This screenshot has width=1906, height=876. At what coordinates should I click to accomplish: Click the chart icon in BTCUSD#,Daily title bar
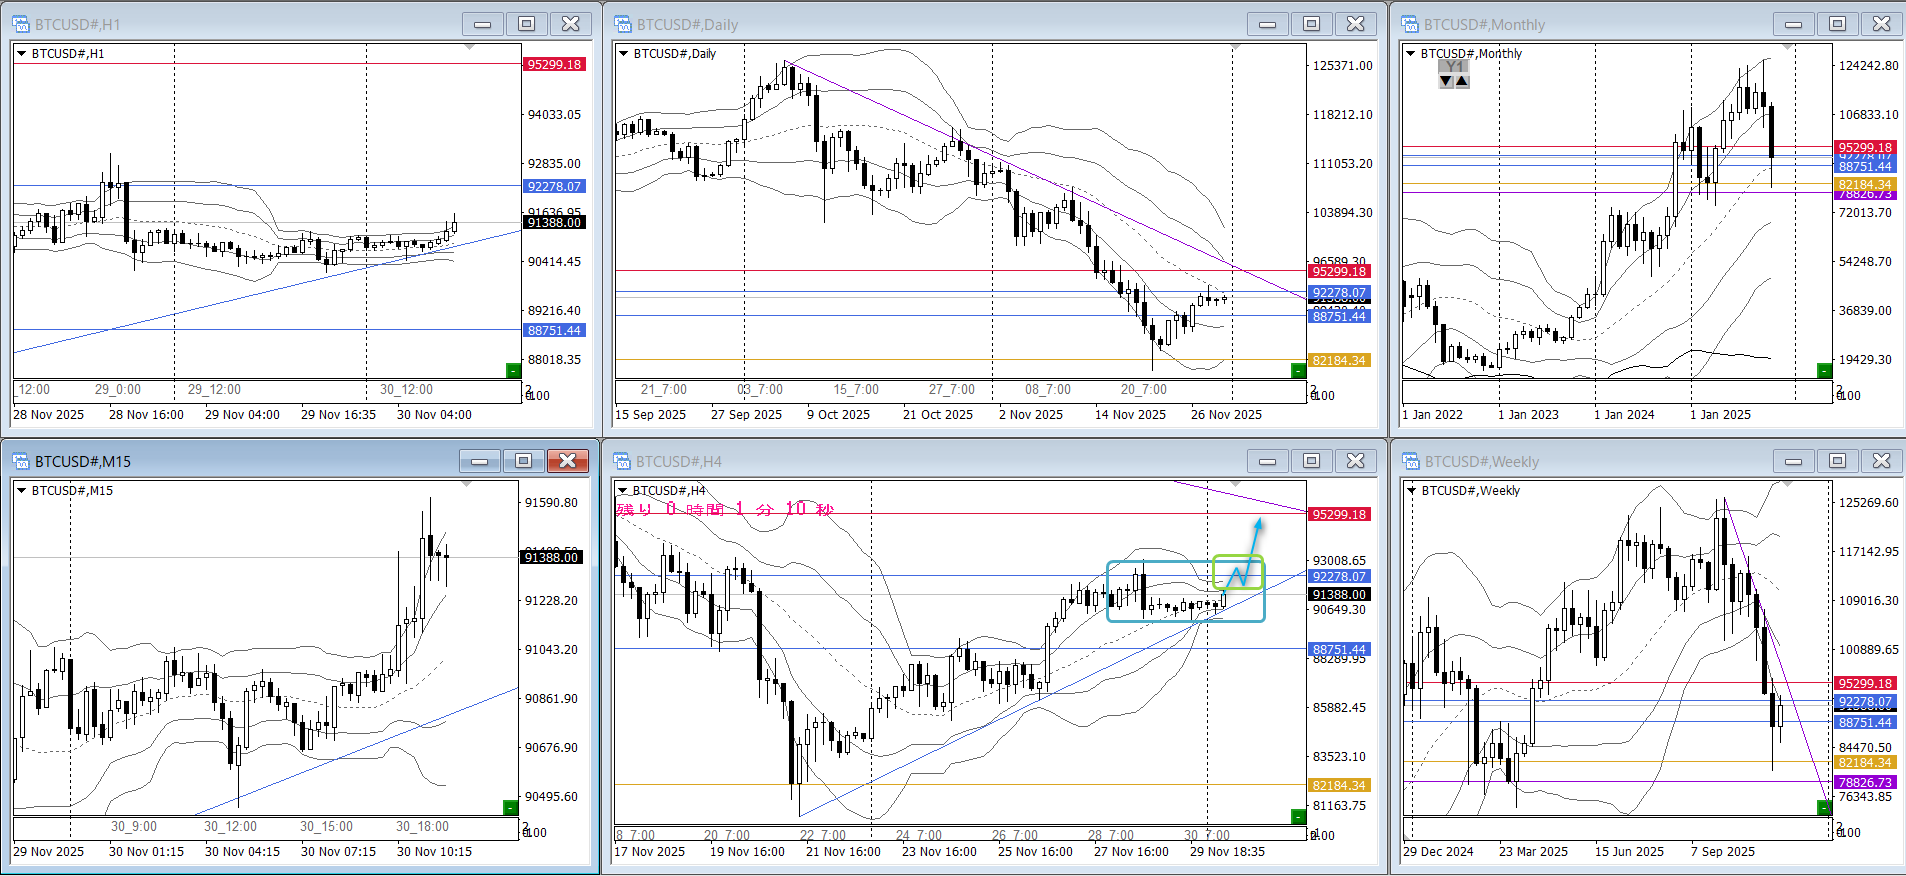point(623,24)
